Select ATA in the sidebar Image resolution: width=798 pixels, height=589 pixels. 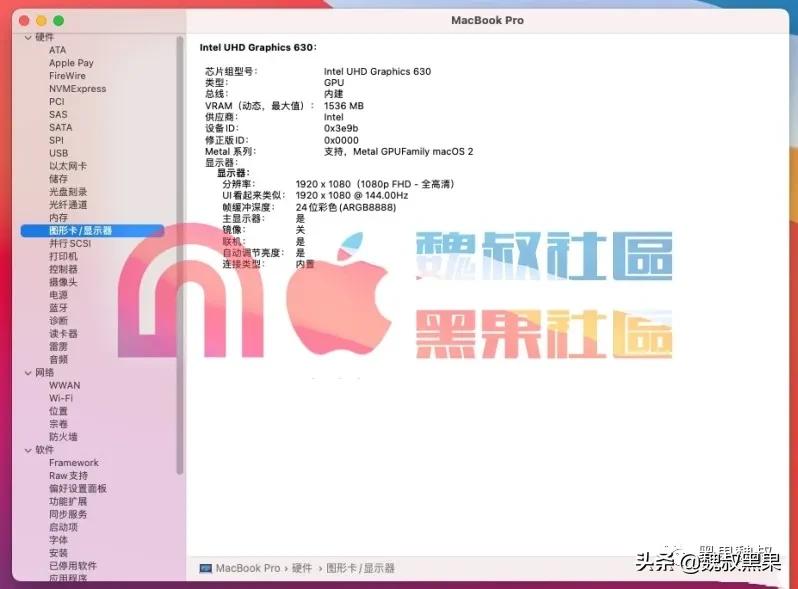pyautogui.click(x=58, y=50)
